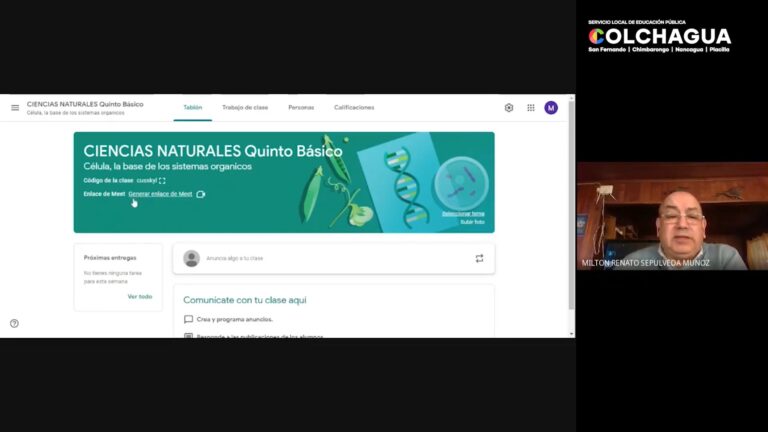Switch to the Tablón tab
This screenshot has width=768, height=432.
(192, 107)
